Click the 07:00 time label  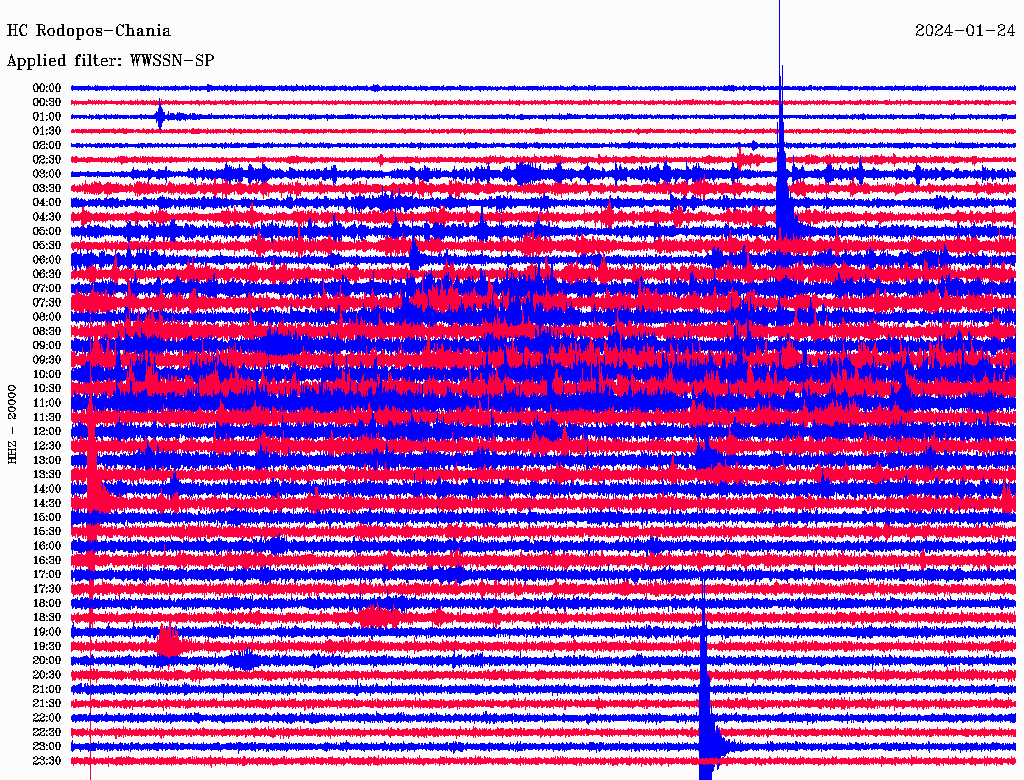click(47, 288)
